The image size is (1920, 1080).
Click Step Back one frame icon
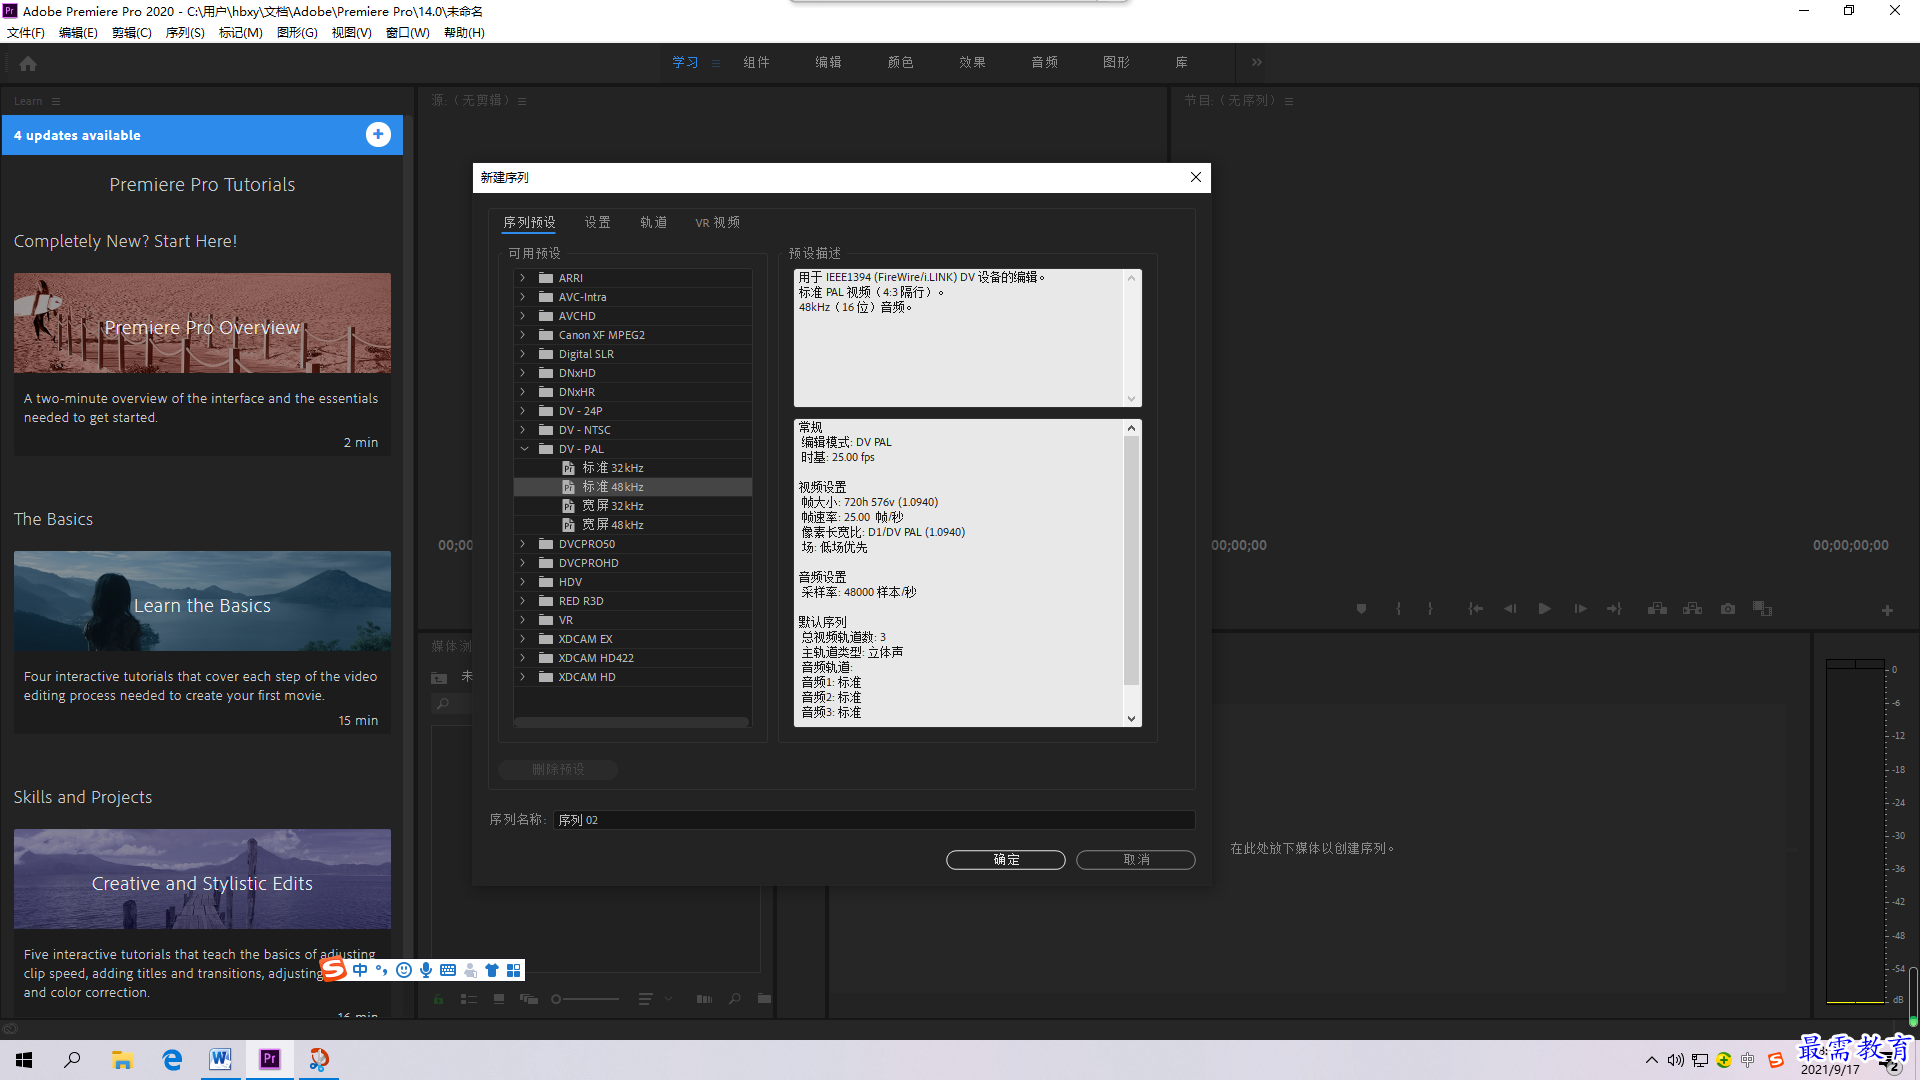[x=1510, y=608]
